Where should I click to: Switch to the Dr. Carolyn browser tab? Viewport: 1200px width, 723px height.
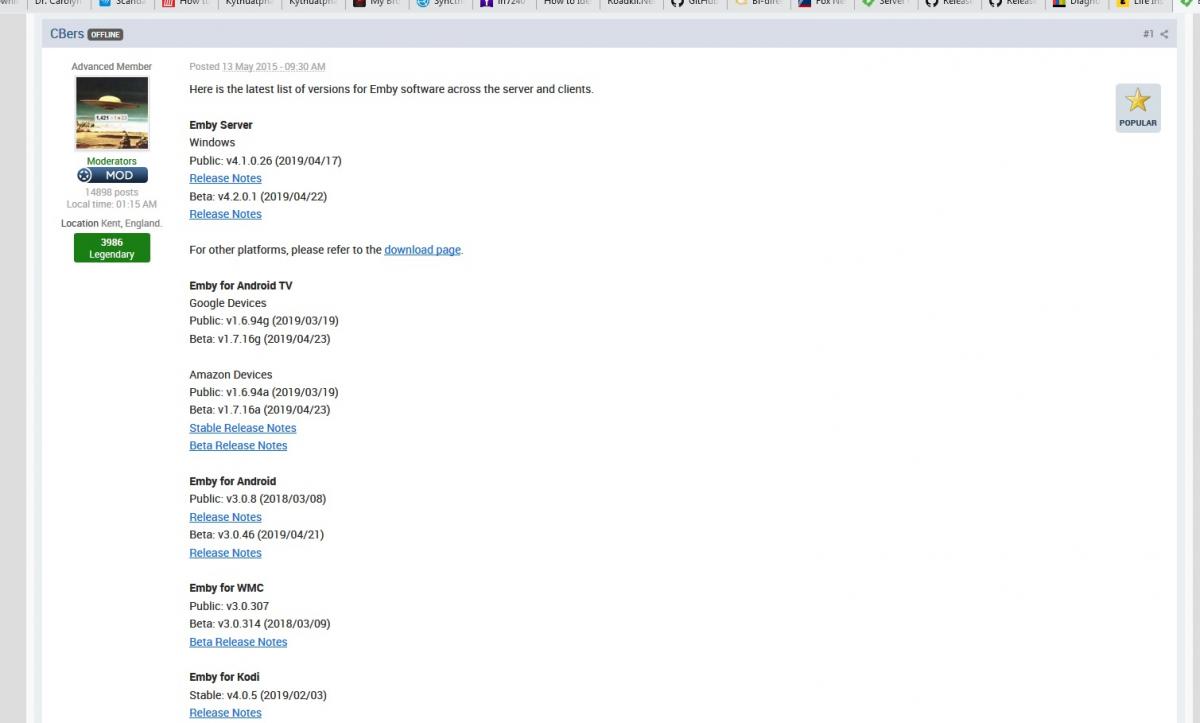57,4
